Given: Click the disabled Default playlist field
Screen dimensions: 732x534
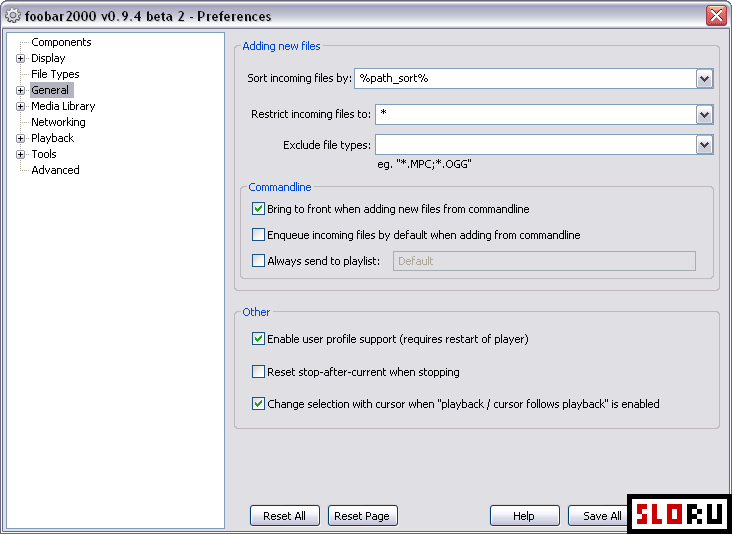Looking at the screenshot, I should coord(544,261).
